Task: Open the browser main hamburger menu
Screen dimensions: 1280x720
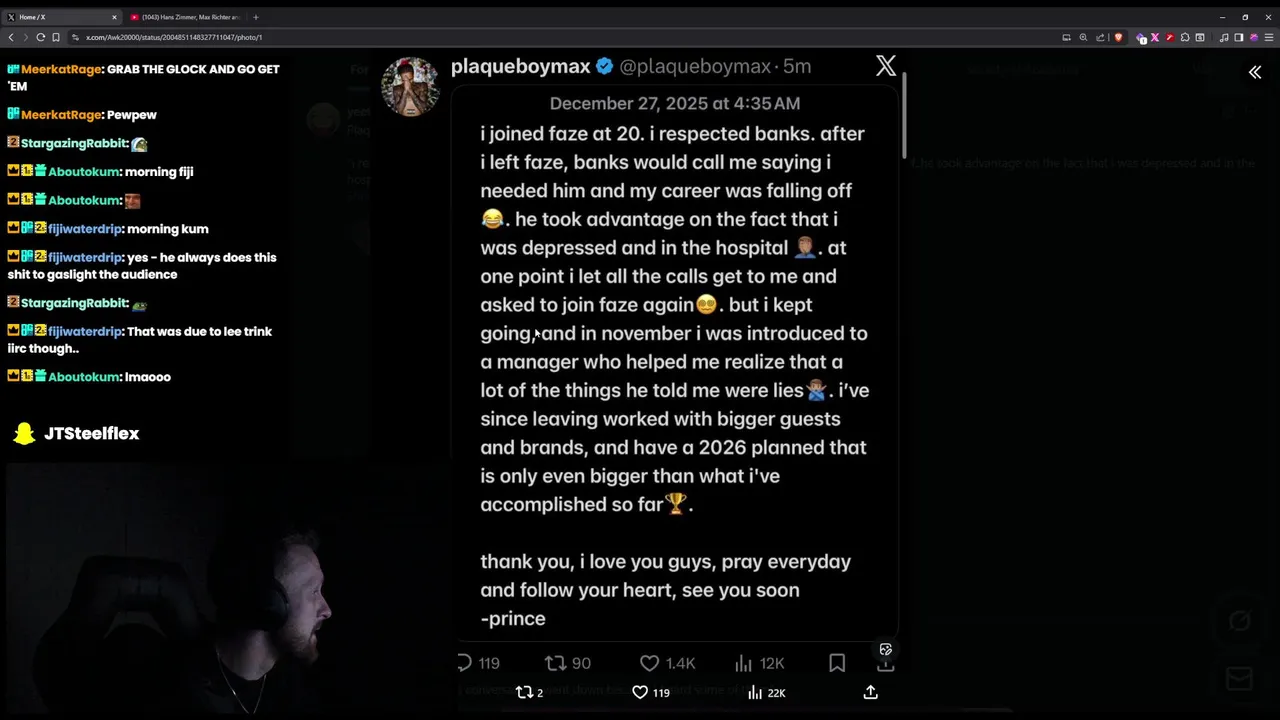Action: 1268,37
